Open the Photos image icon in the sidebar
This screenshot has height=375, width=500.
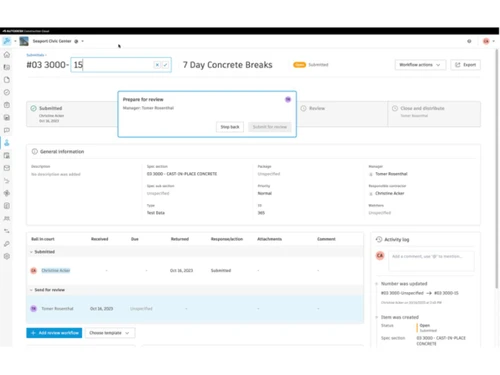pyautogui.click(x=7, y=118)
